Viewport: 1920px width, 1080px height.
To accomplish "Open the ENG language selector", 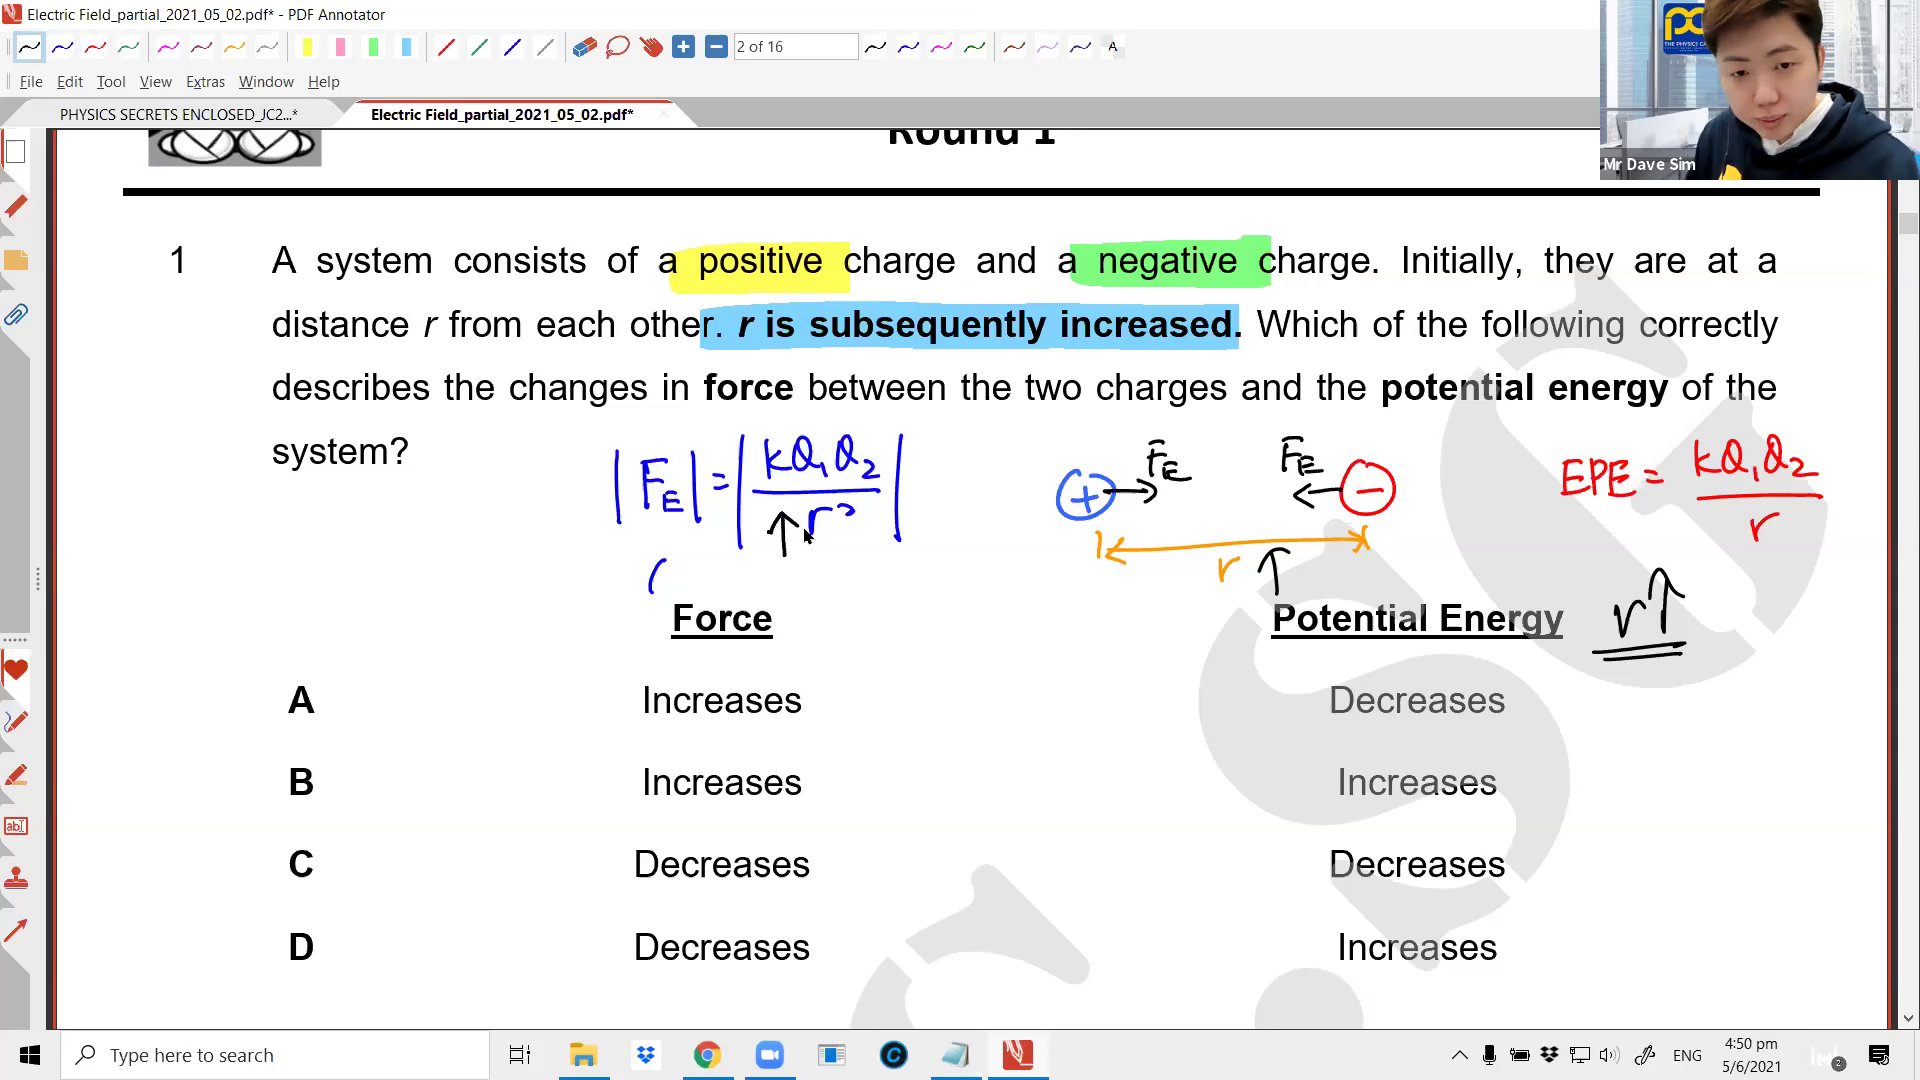I will (1688, 1055).
